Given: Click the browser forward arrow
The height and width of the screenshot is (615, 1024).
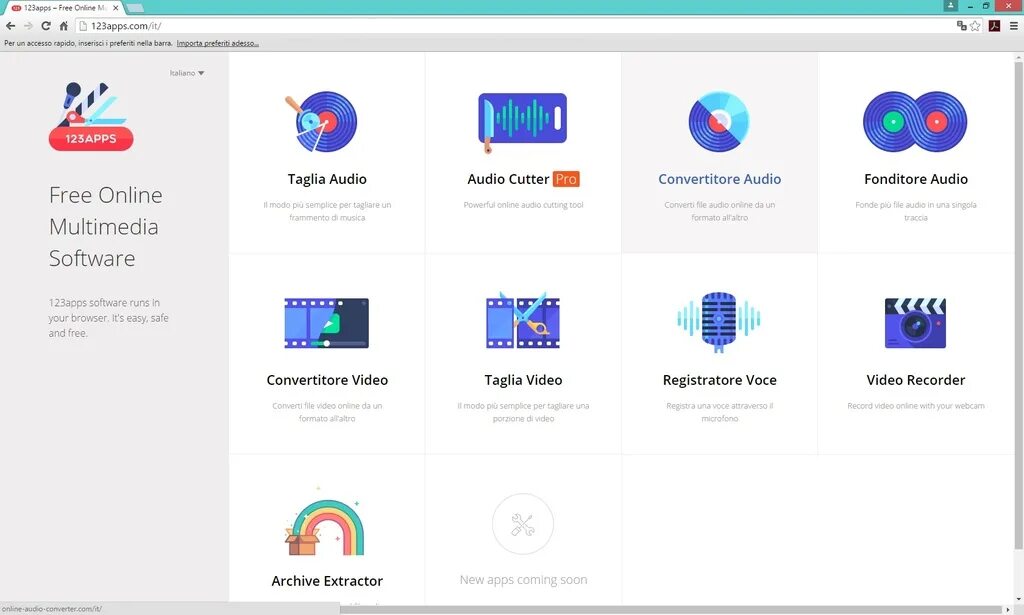Looking at the screenshot, I should coord(28,26).
